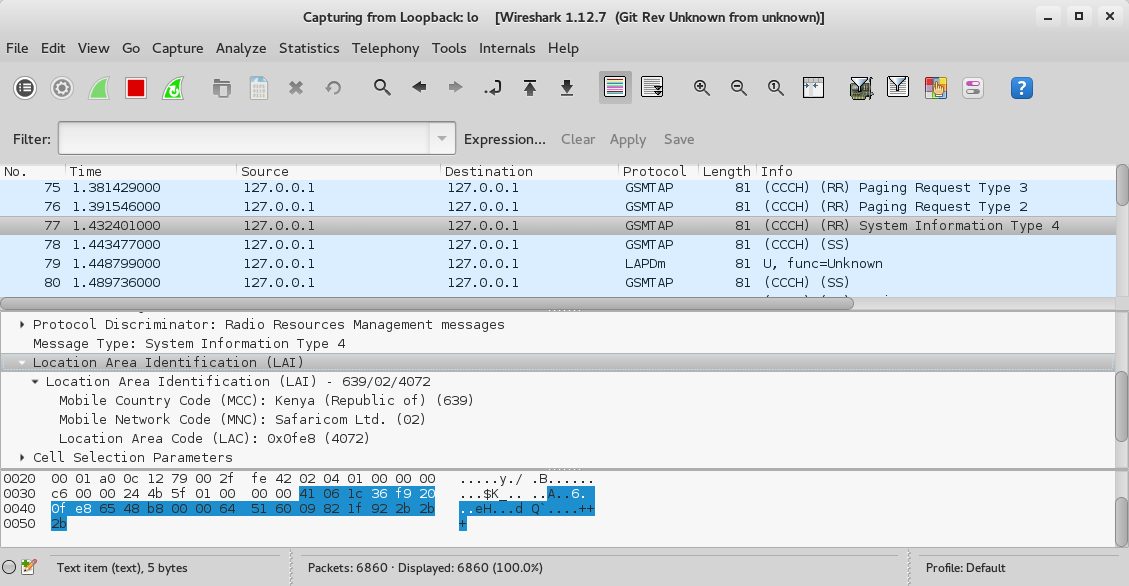The width and height of the screenshot is (1129, 586).
Task: Stop the running capture with red square
Action: 135,88
